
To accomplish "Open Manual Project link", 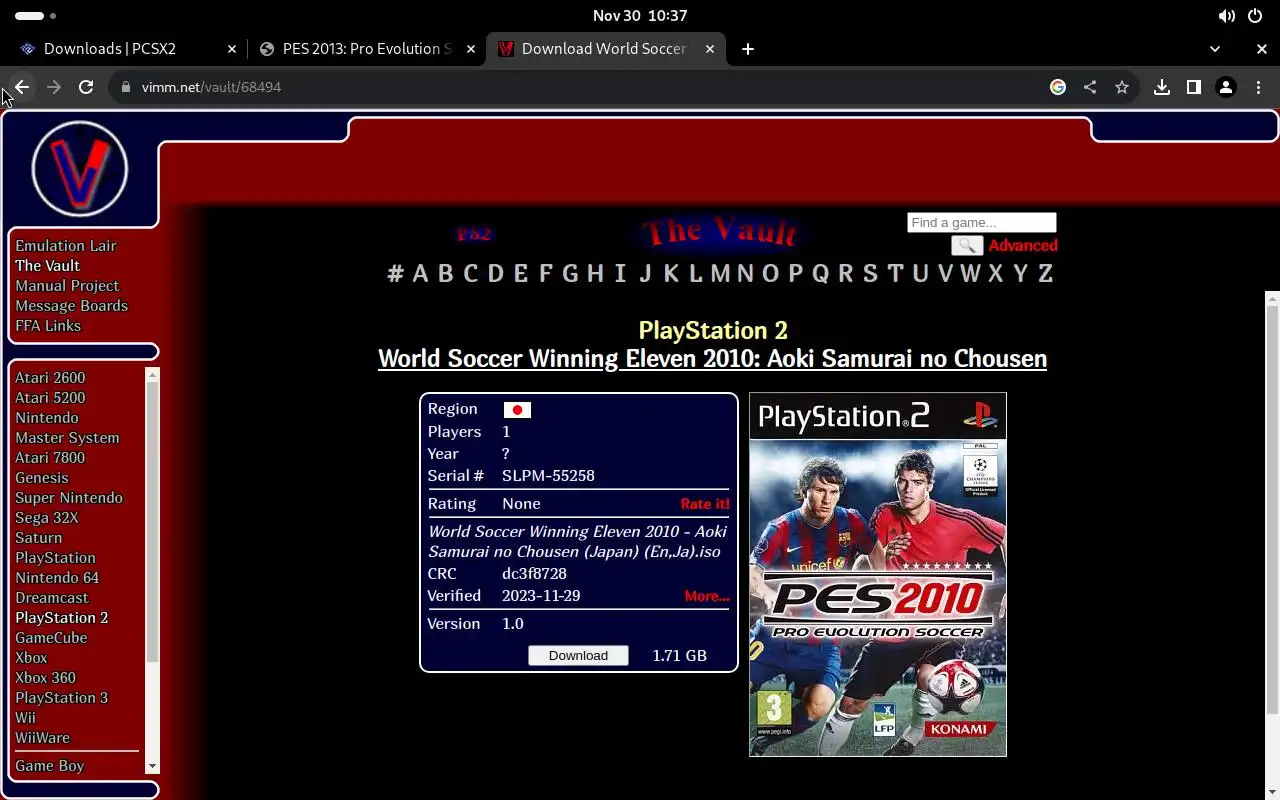I will pyautogui.click(x=67, y=286).
